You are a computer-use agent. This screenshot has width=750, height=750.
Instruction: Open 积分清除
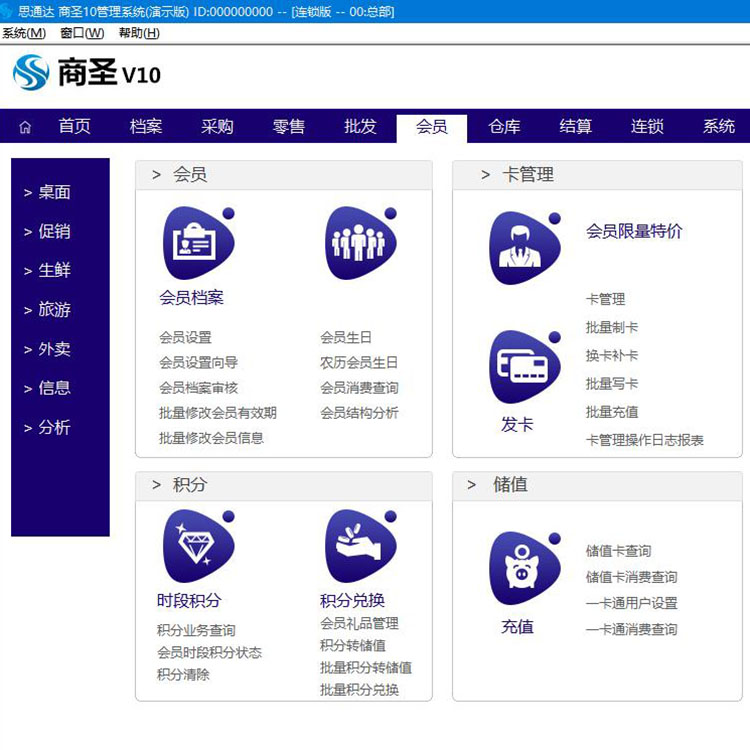183,674
